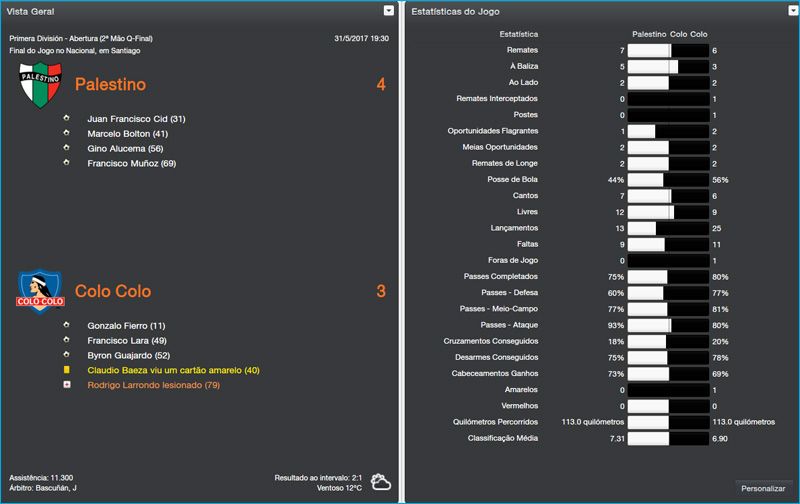The width and height of the screenshot is (800, 504).
Task: Click the Palestino club crest
Action: coord(41,85)
